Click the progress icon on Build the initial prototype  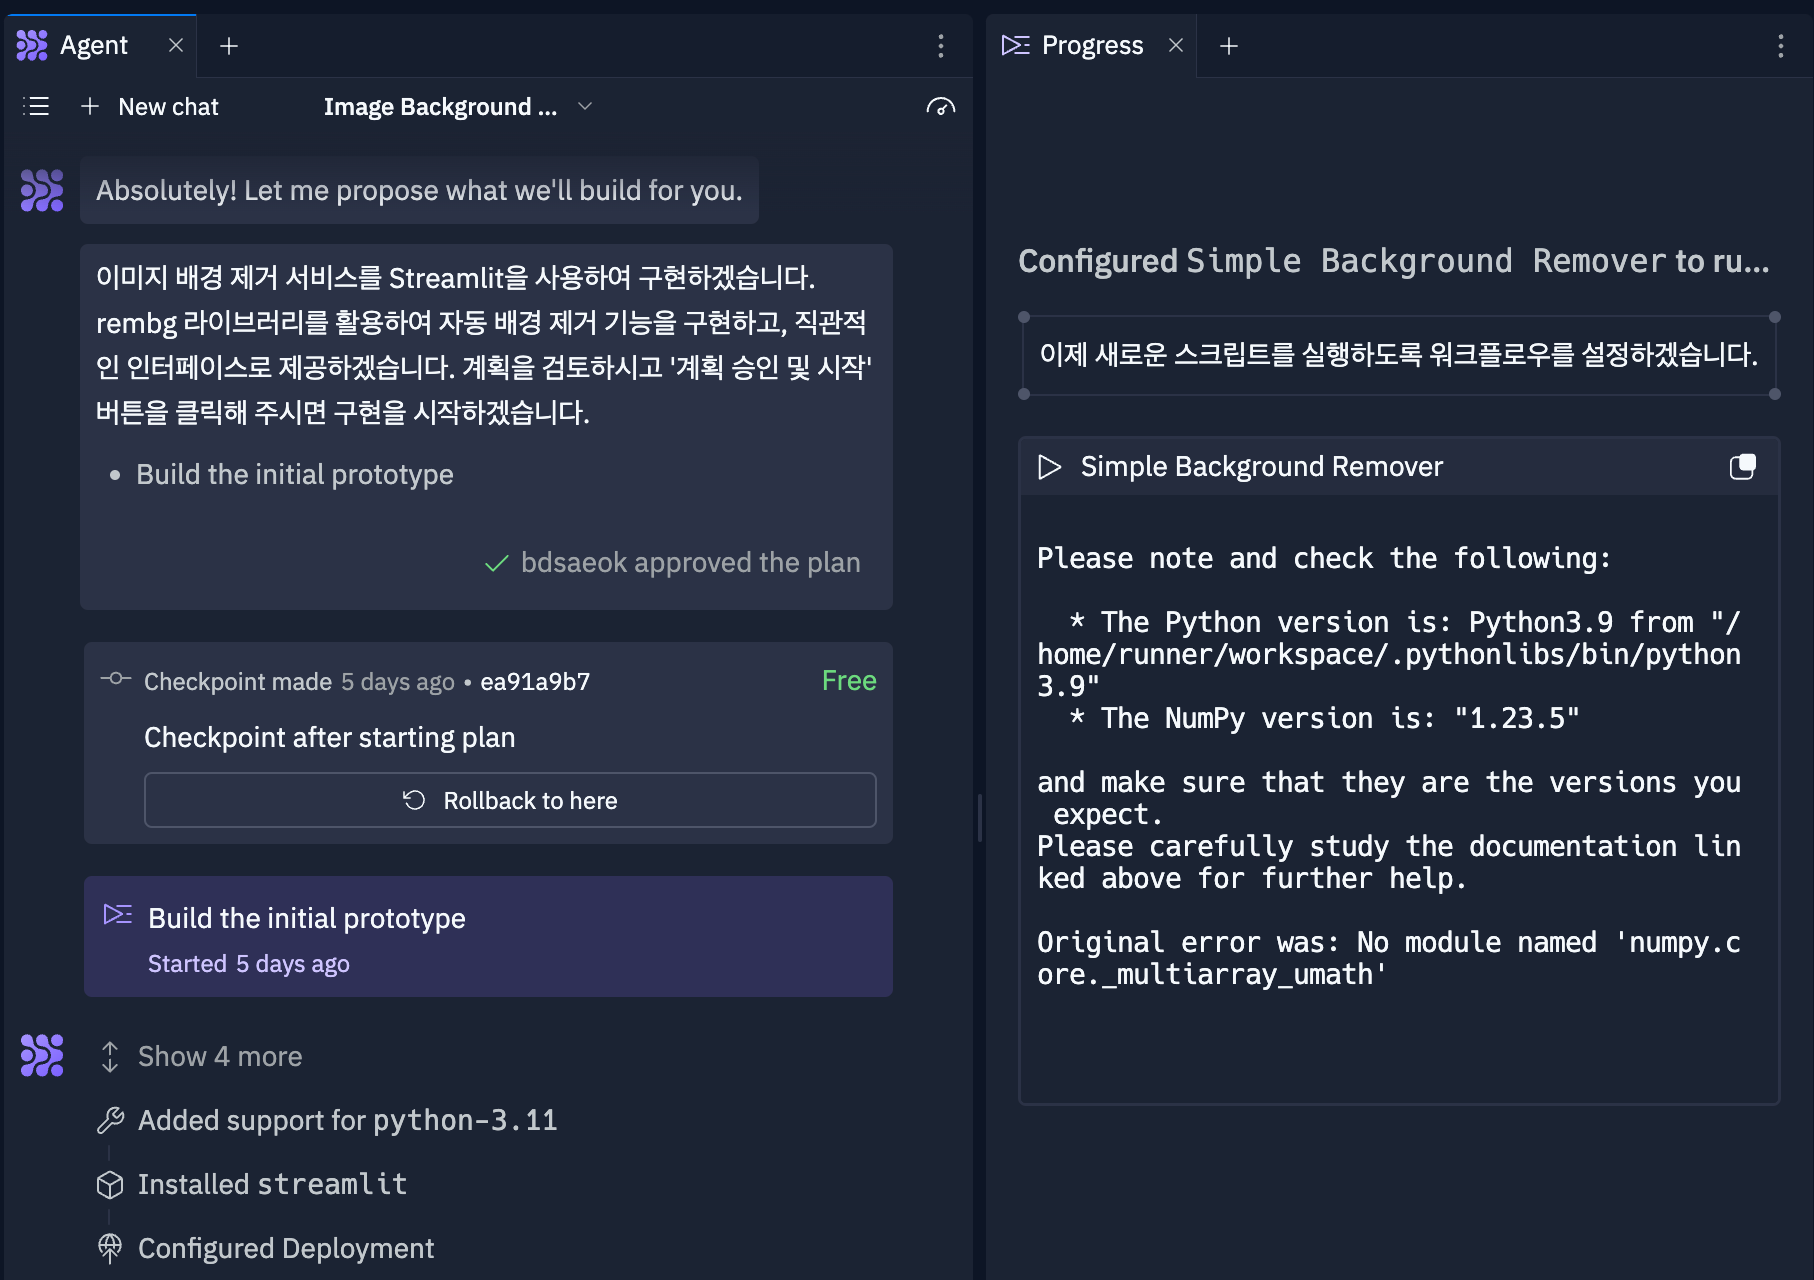pos(118,914)
